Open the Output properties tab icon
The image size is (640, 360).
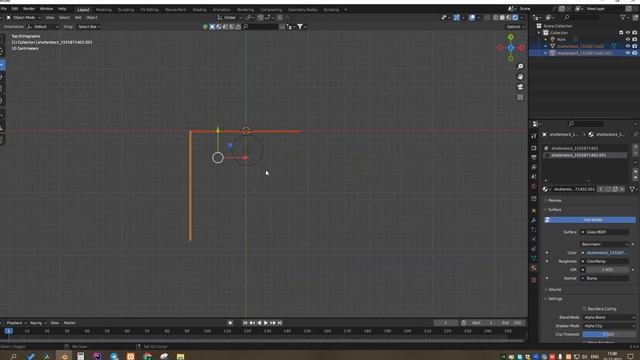pos(534,158)
